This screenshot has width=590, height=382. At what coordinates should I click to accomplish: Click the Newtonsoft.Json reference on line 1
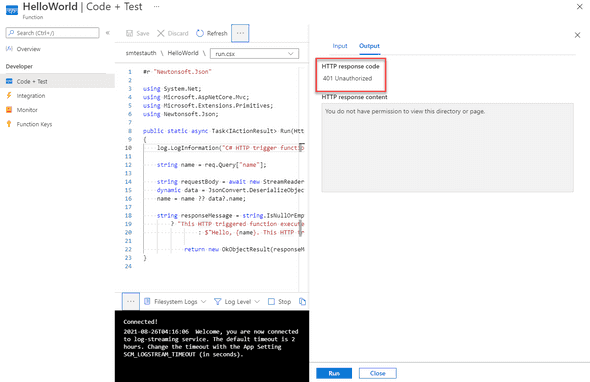182,72
